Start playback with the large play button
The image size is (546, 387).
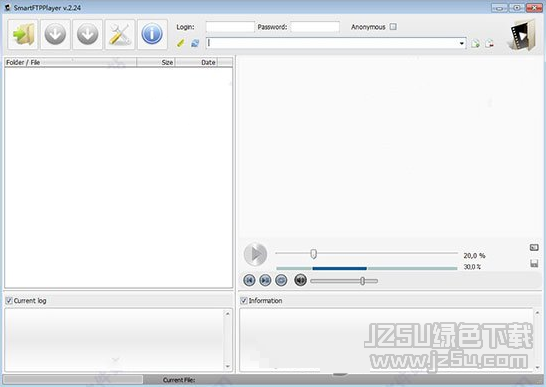256,254
